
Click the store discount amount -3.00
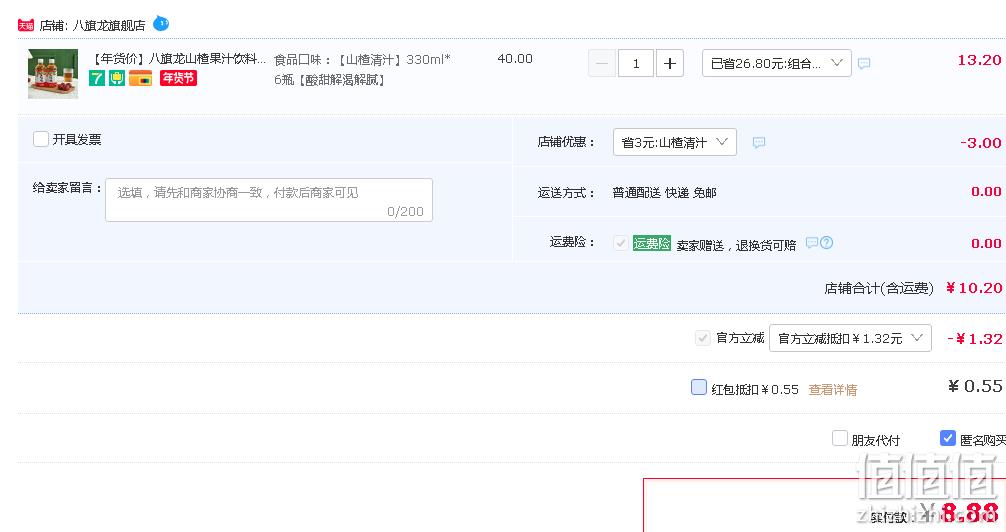[x=981, y=143]
